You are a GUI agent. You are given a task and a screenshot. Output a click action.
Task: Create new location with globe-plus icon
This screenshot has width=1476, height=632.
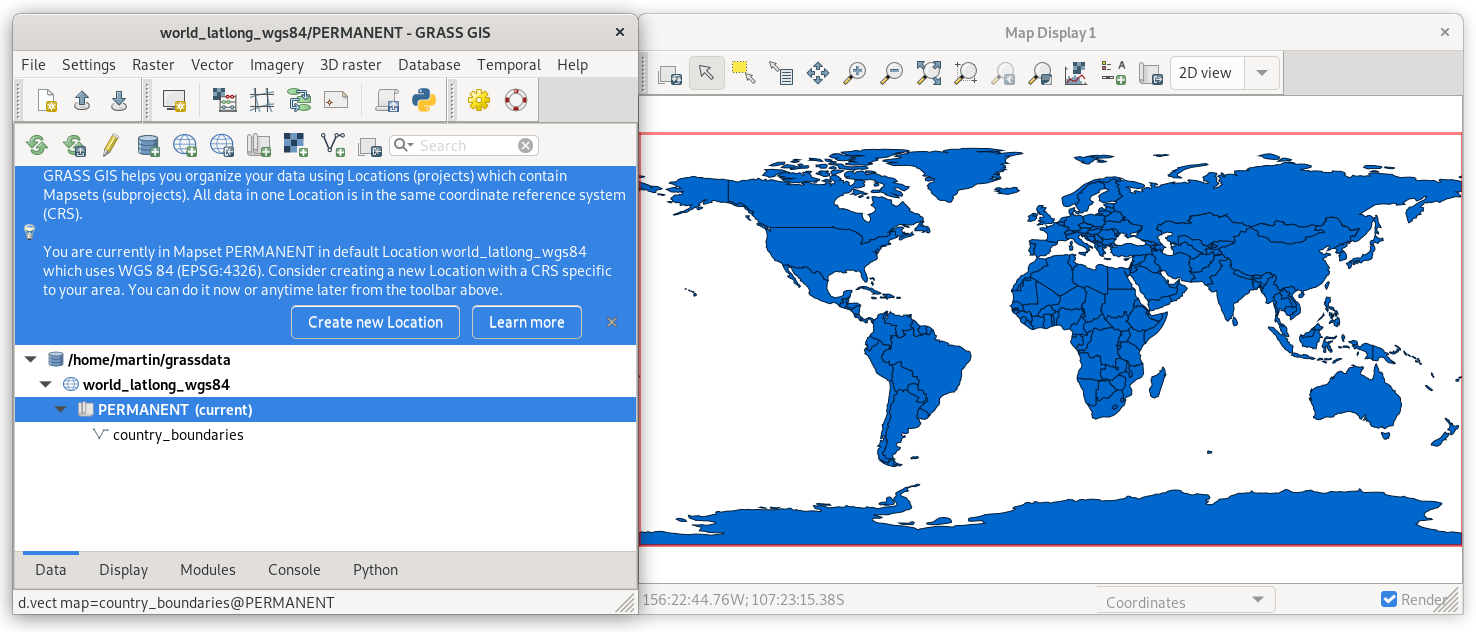pyautogui.click(x=185, y=146)
